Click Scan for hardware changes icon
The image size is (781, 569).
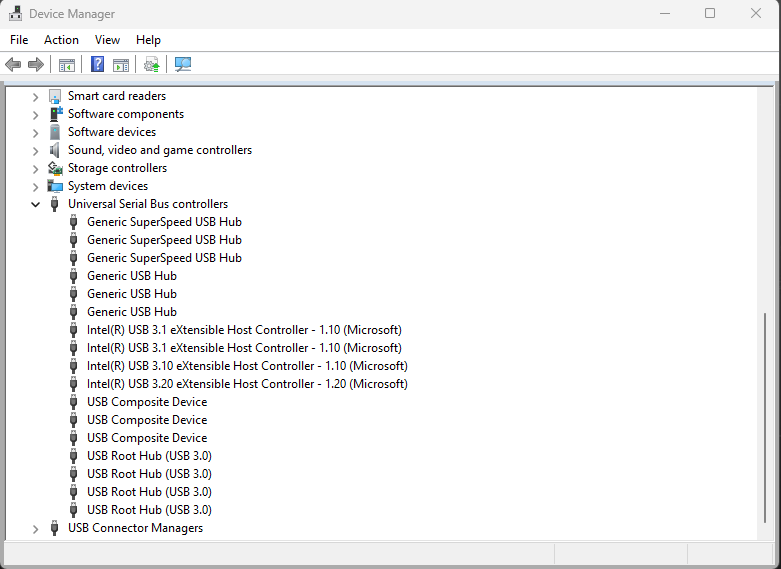[183, 65]
